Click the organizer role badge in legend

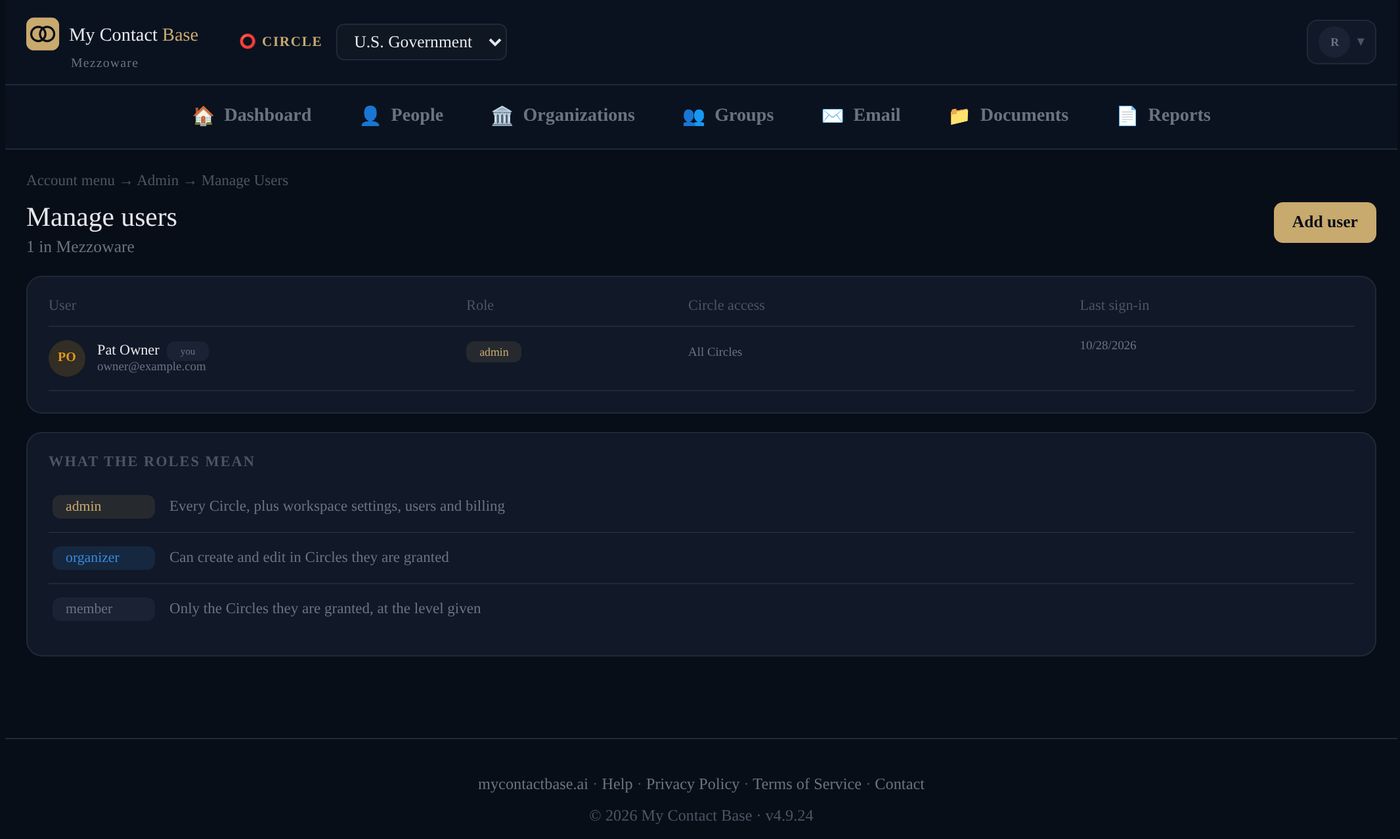pos(103,558)
